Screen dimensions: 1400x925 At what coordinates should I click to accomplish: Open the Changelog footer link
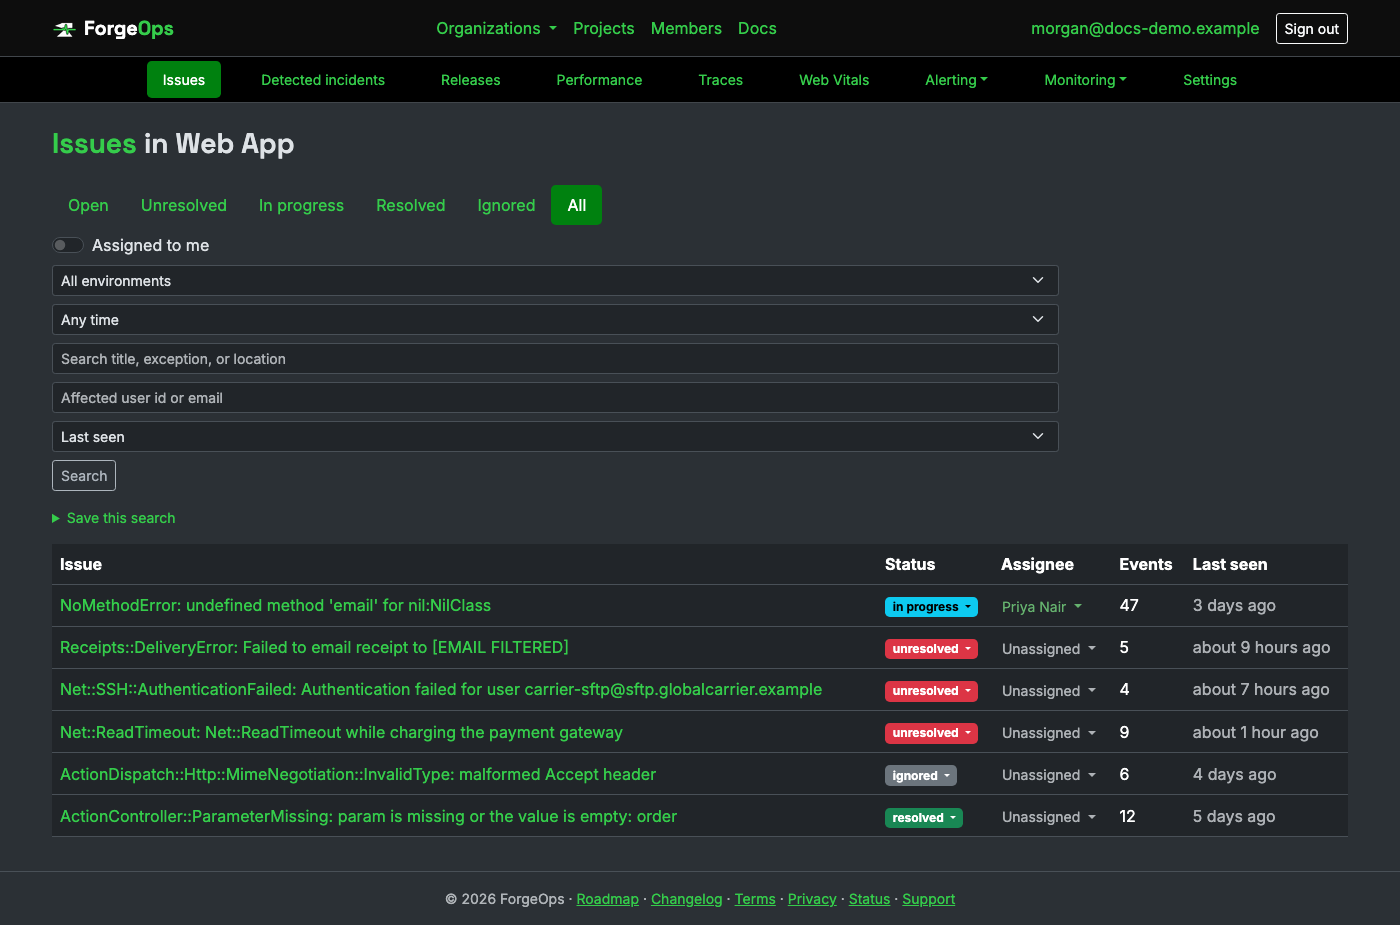pyautogui.click(x=686, y=899)
